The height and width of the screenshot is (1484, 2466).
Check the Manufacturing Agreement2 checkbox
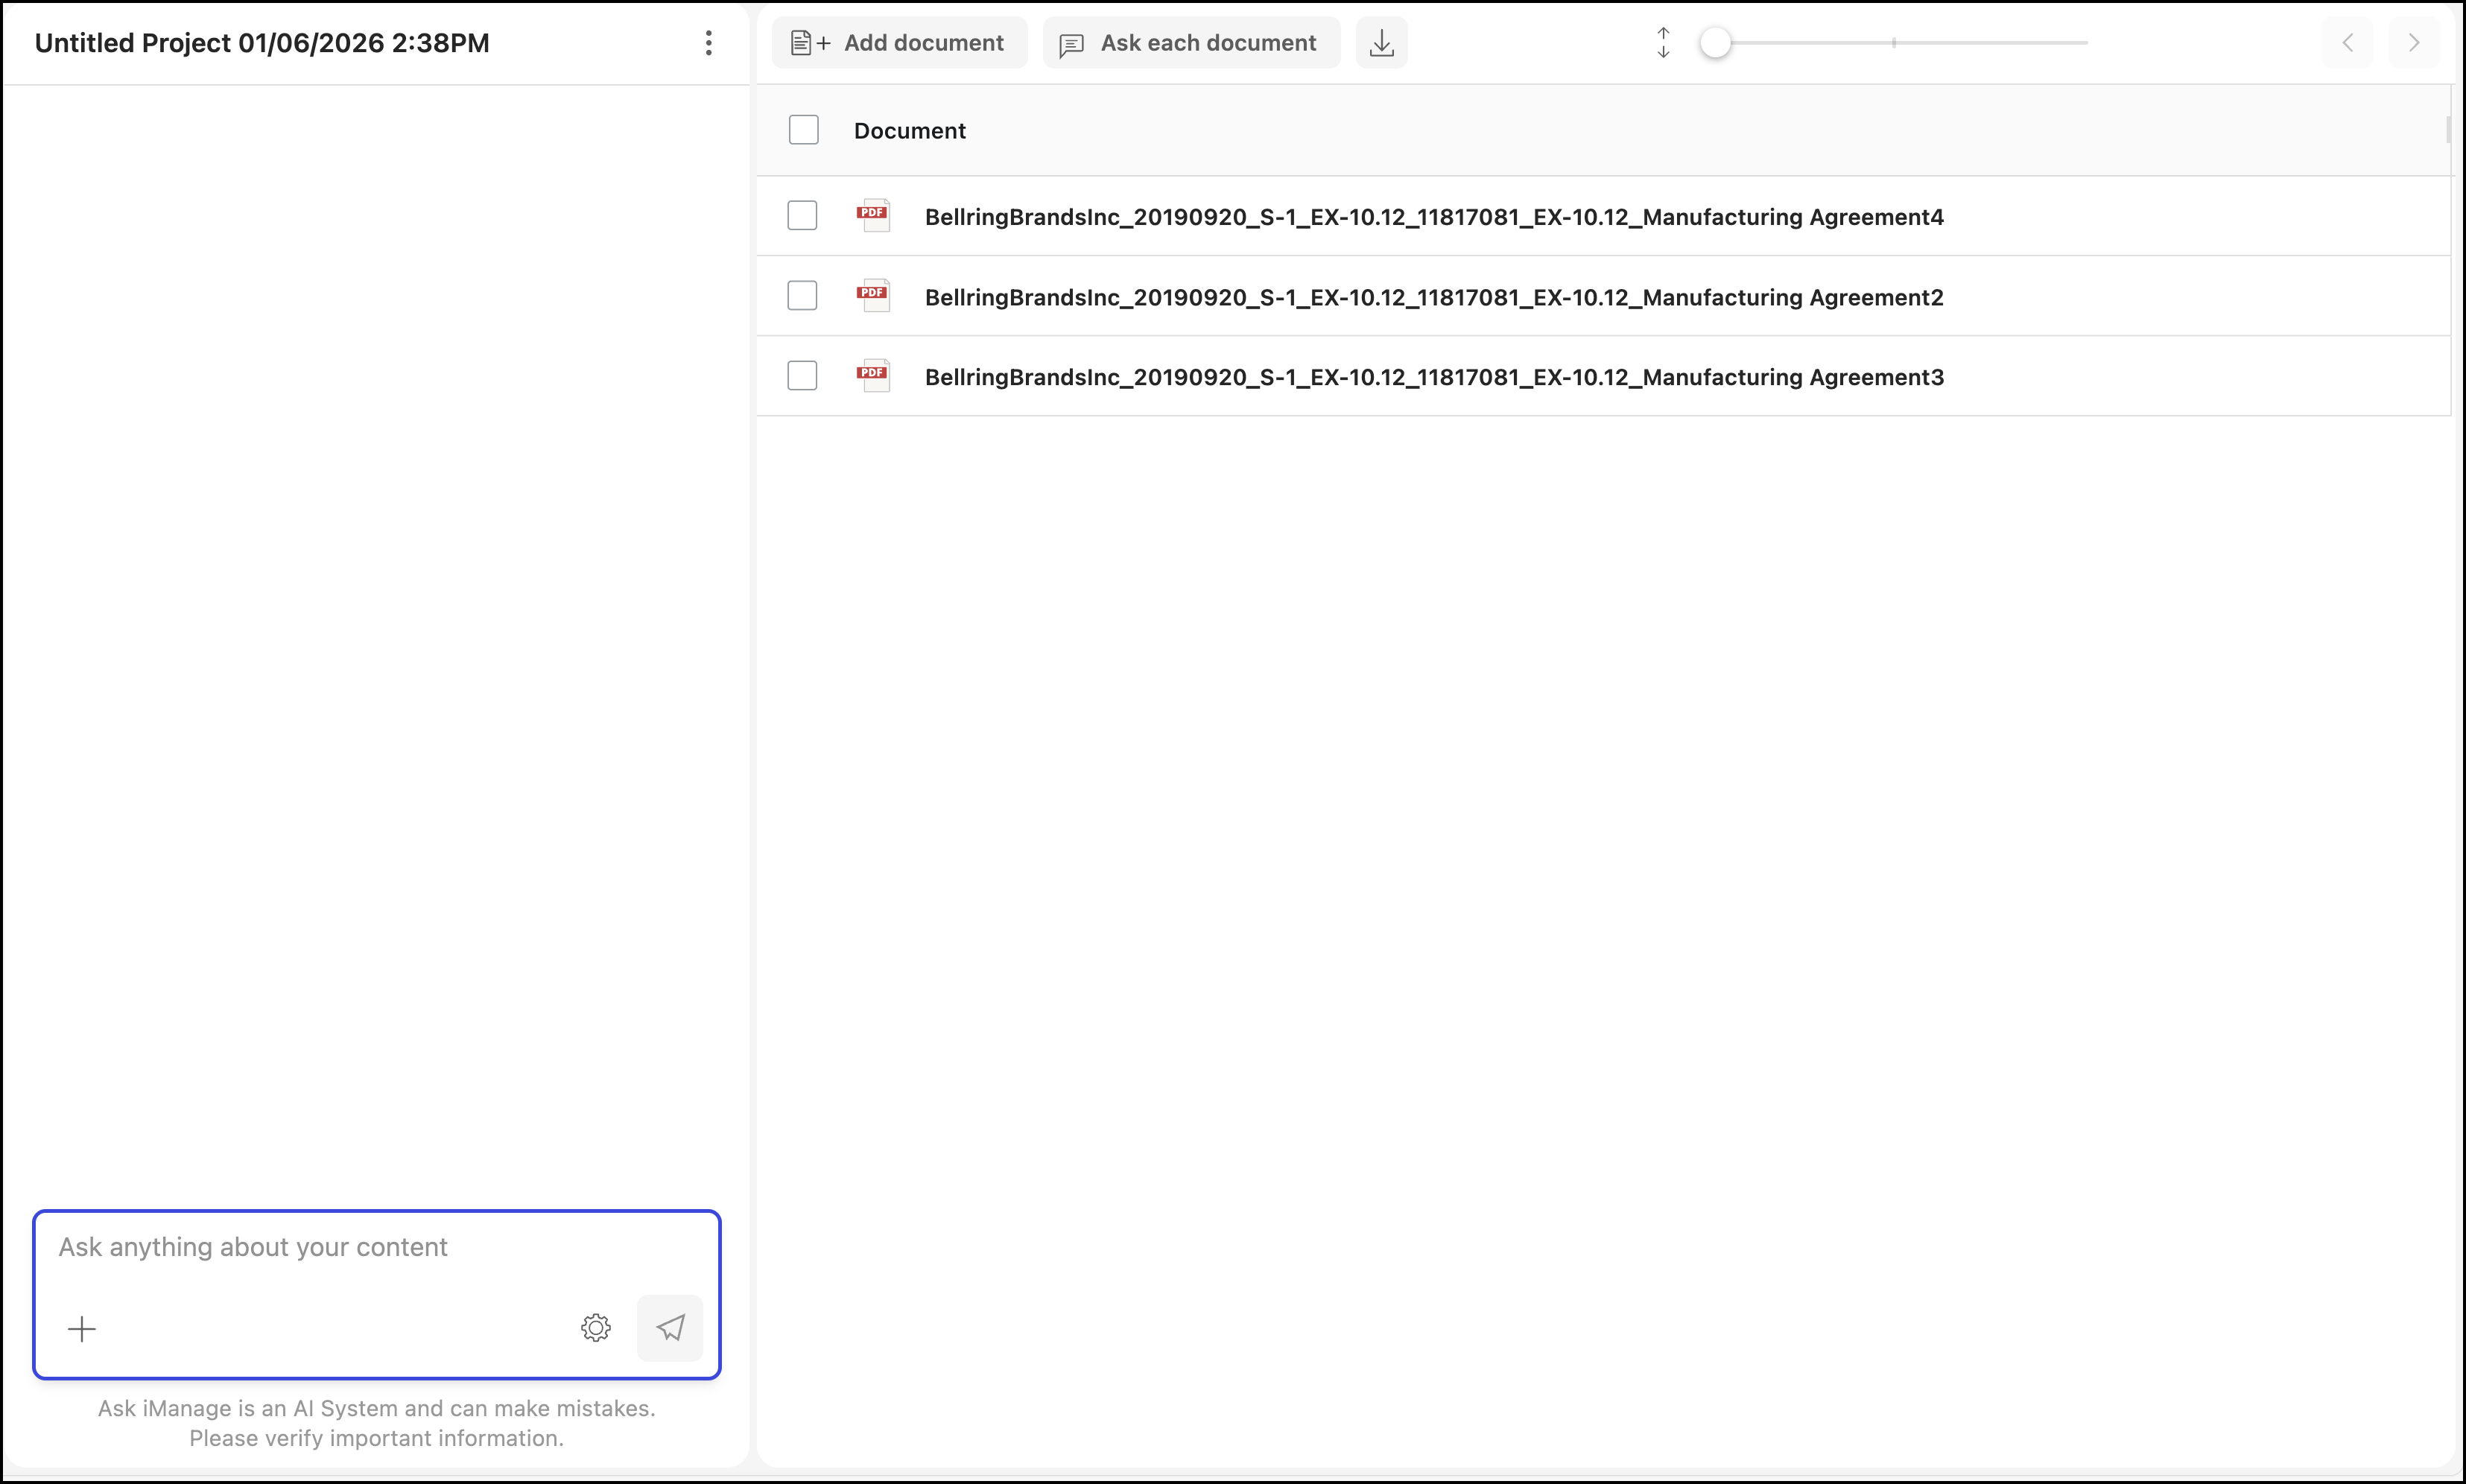pos(802,295)
